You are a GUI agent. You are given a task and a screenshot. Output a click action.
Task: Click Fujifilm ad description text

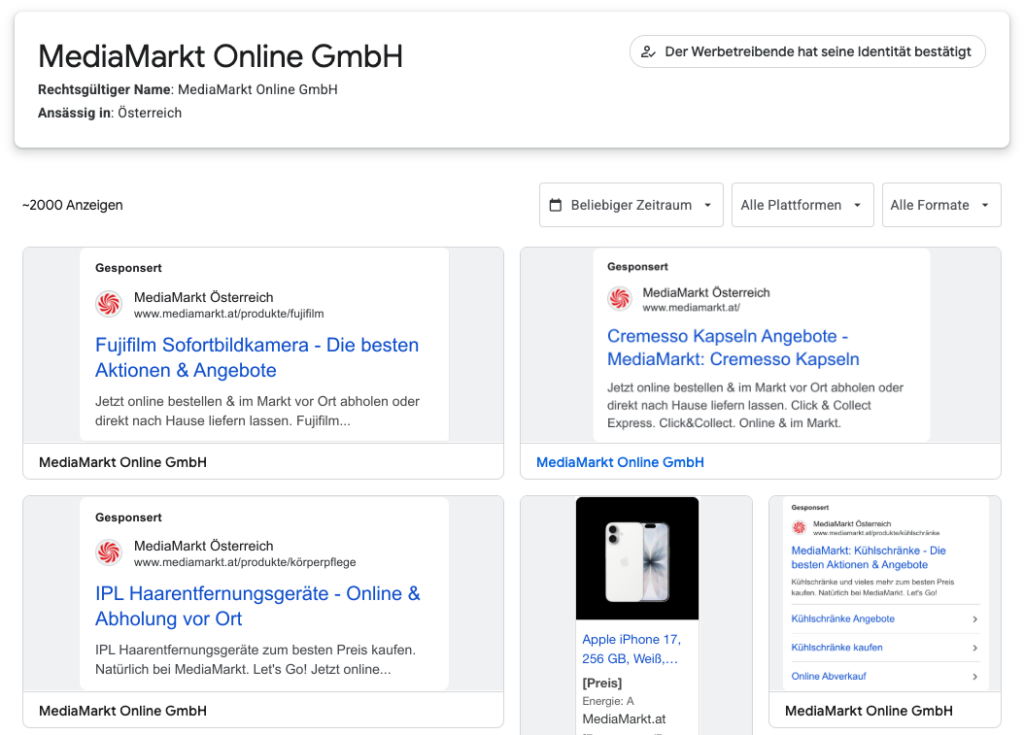point(257,411)
